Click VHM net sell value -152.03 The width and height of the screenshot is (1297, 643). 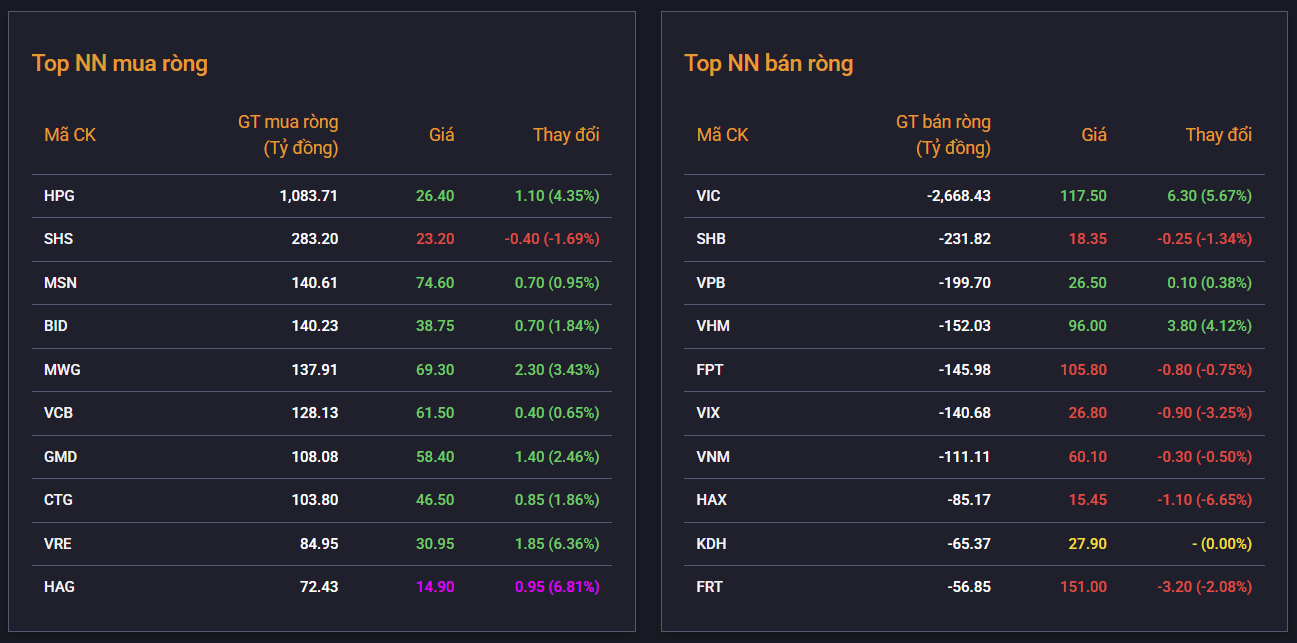(x=965, y=326)
